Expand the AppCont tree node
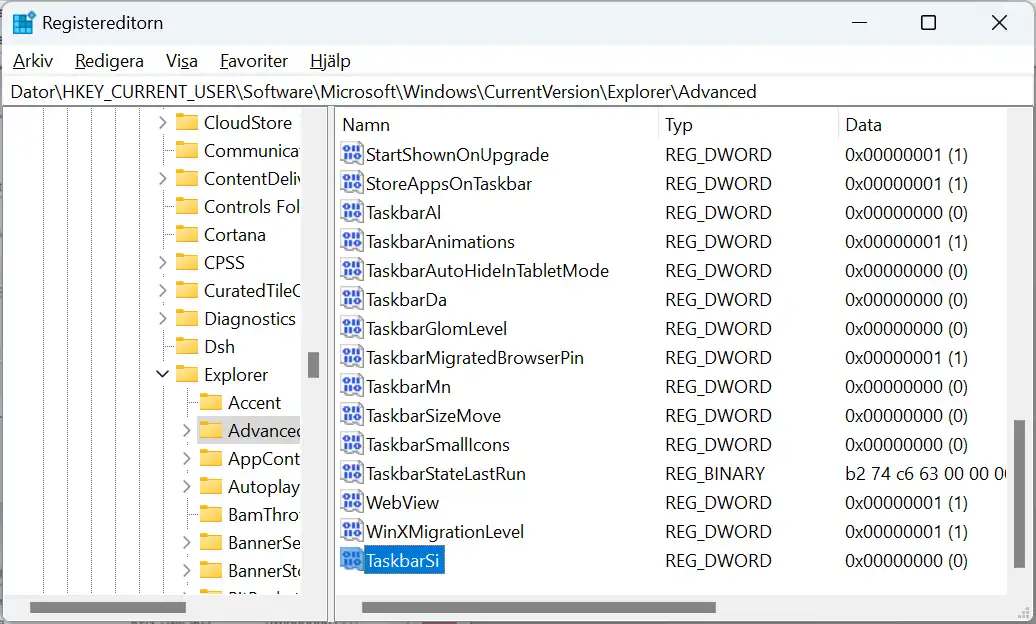The image size is (1036, 624). (x=186, y=459)
